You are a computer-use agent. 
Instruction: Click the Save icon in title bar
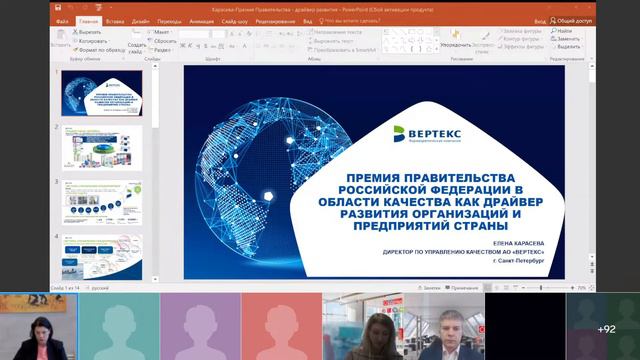[x=58, y=8]
